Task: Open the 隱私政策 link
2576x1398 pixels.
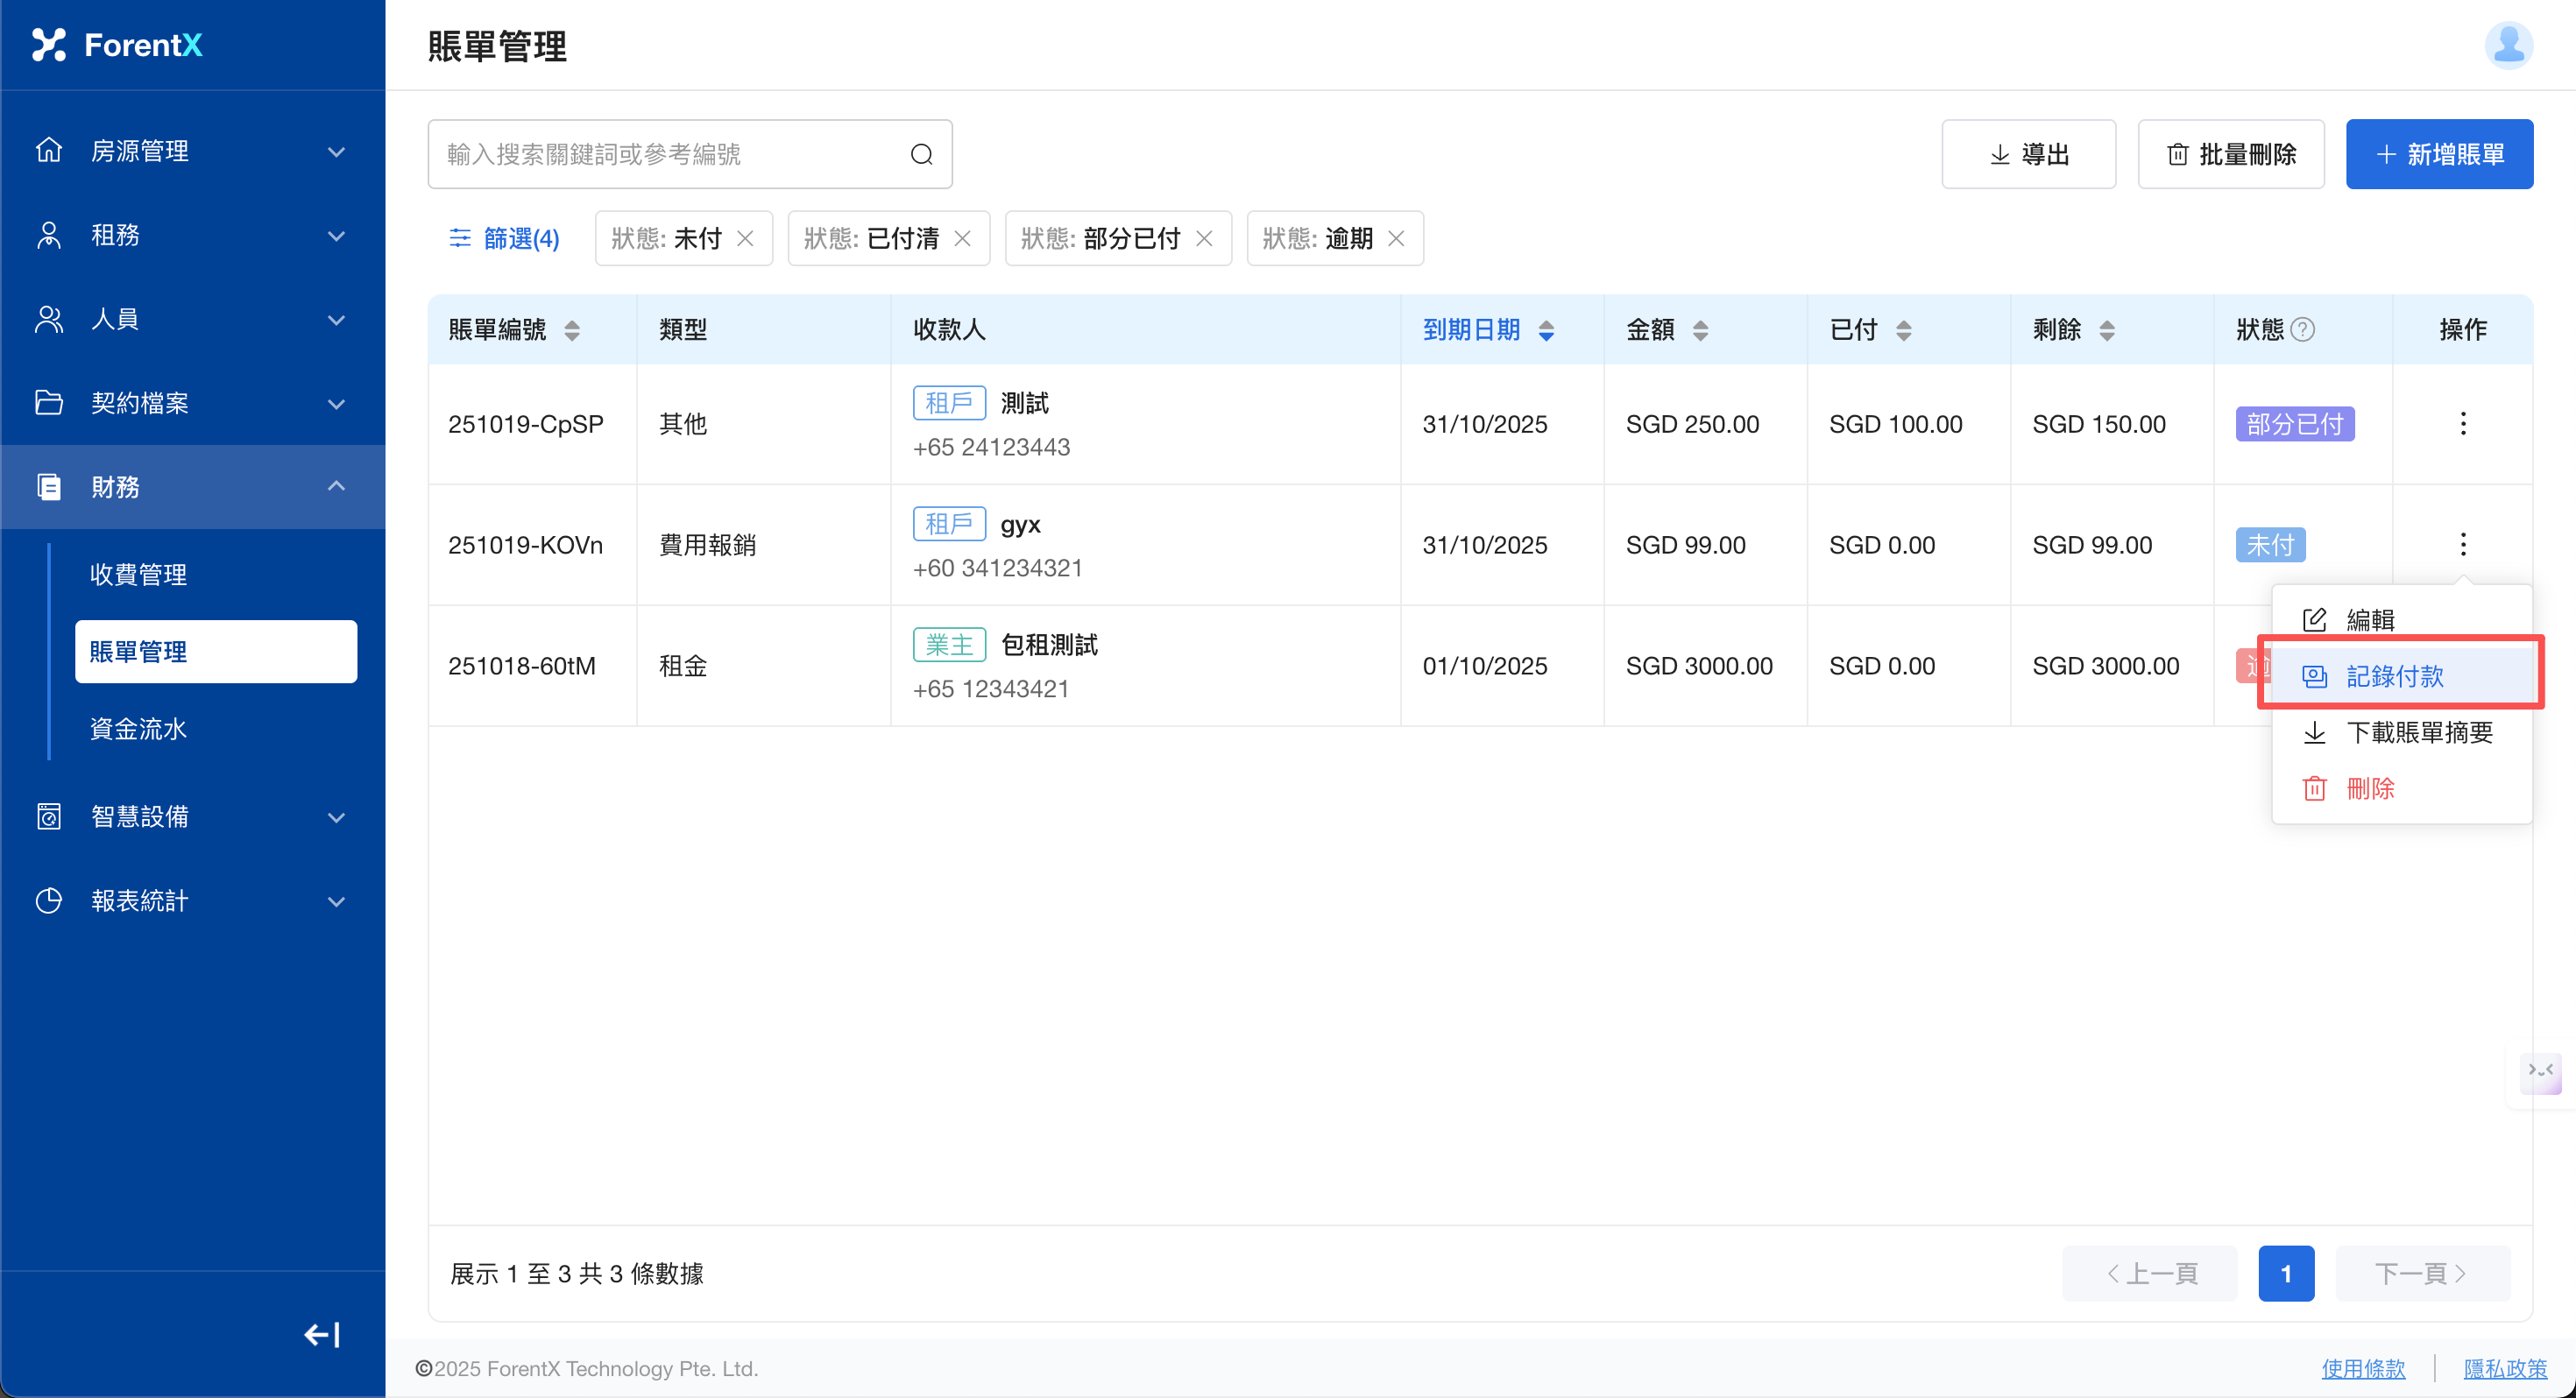Action: 2504,1368
